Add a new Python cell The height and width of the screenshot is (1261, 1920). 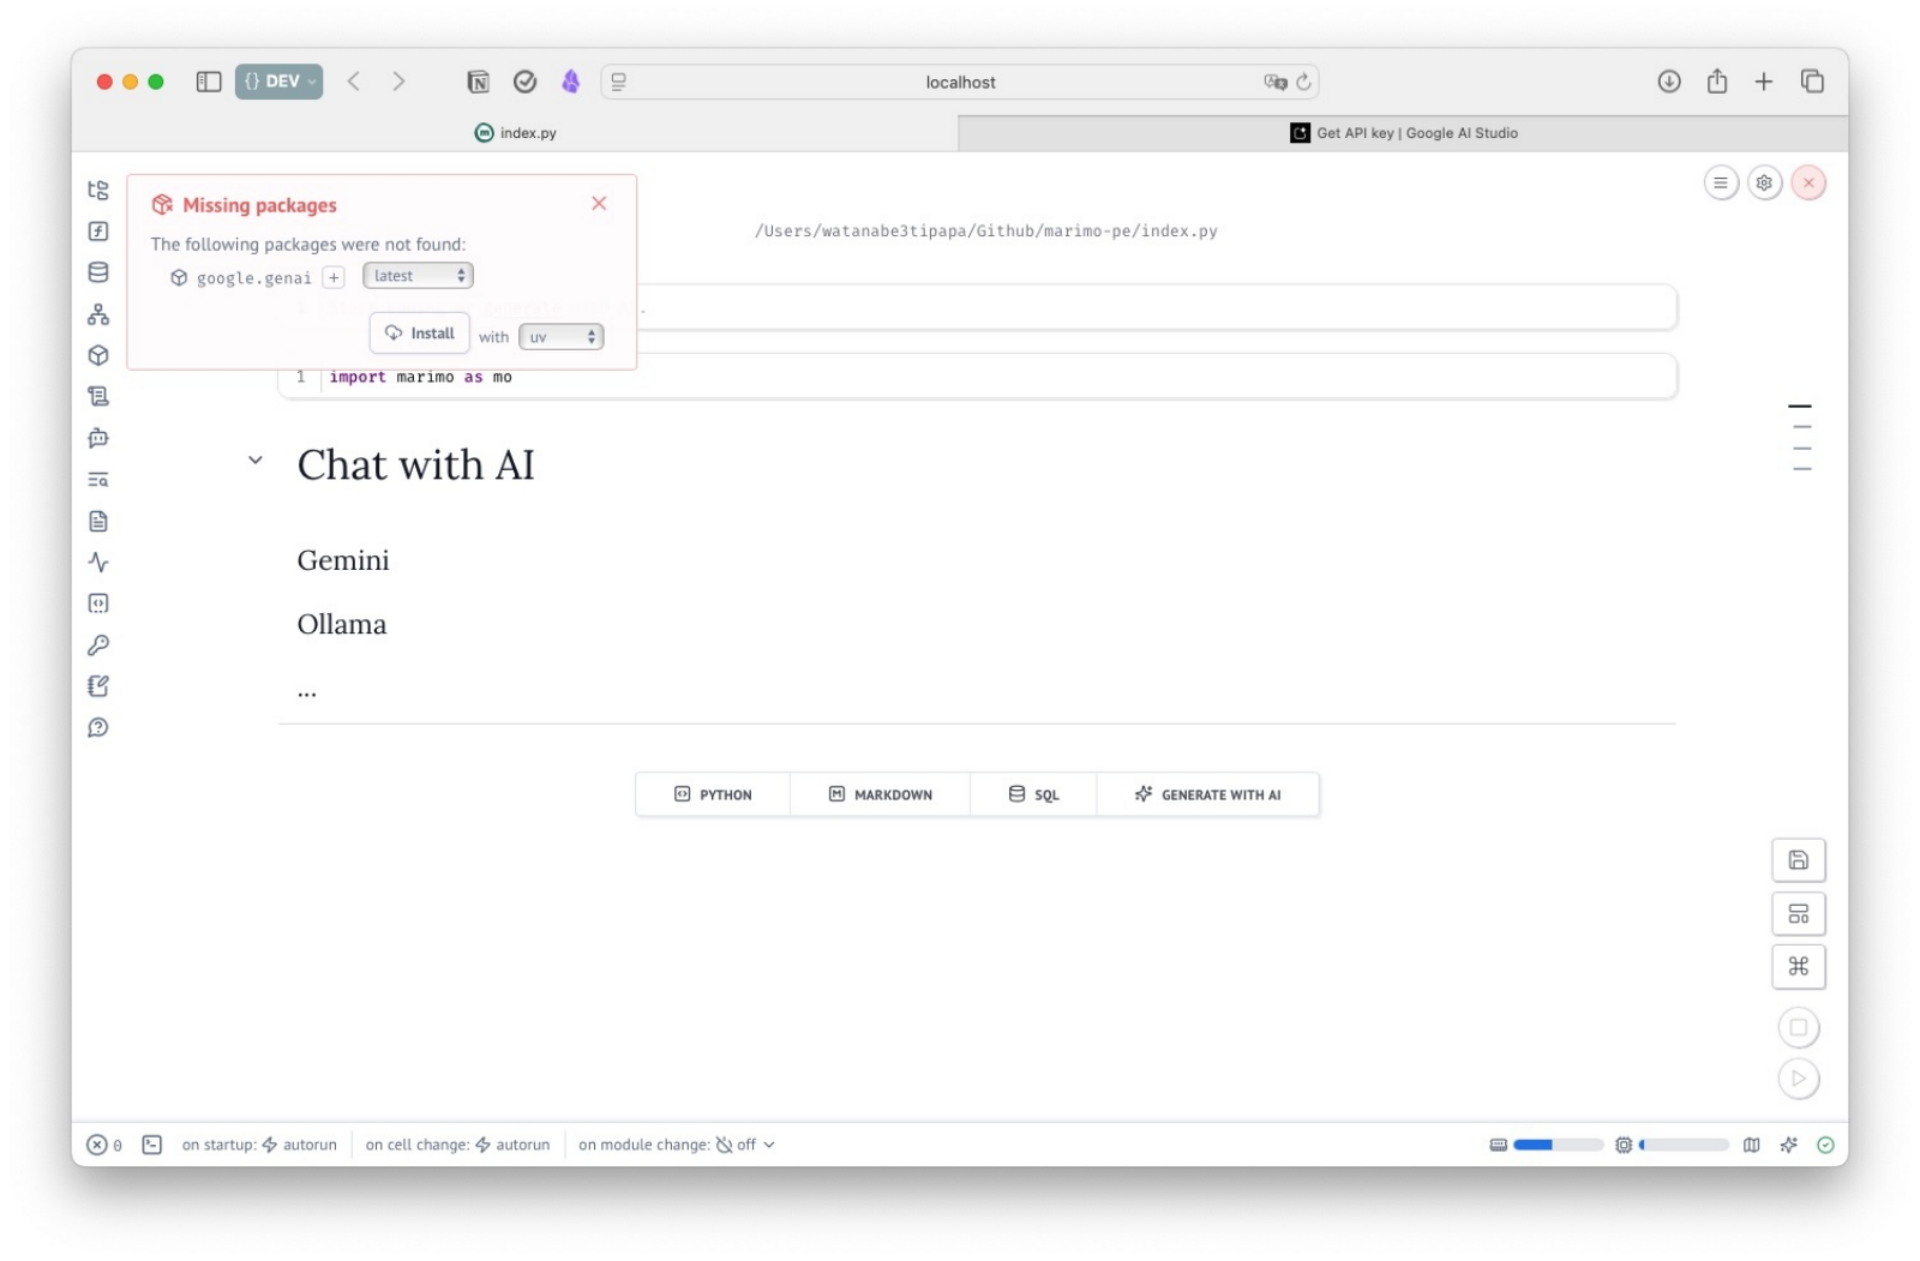point(712,794)
